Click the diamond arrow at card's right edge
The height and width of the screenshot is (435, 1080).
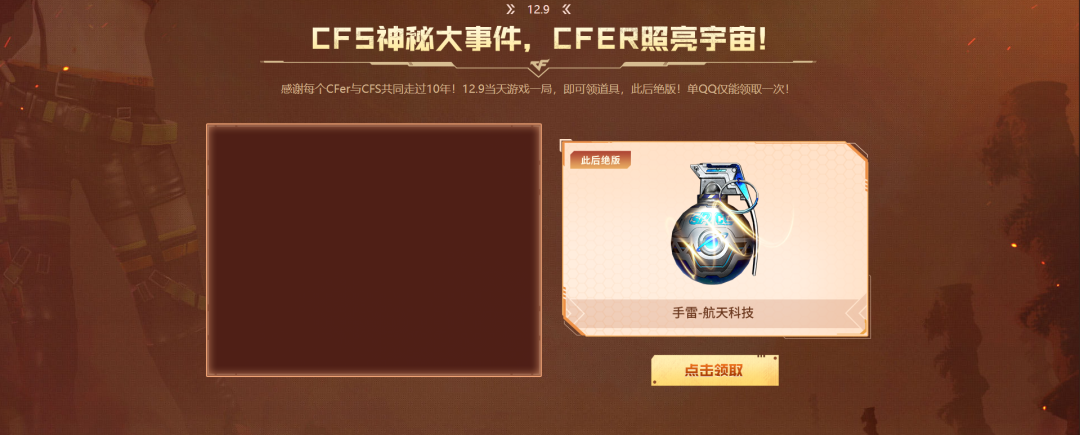point(855,312)
